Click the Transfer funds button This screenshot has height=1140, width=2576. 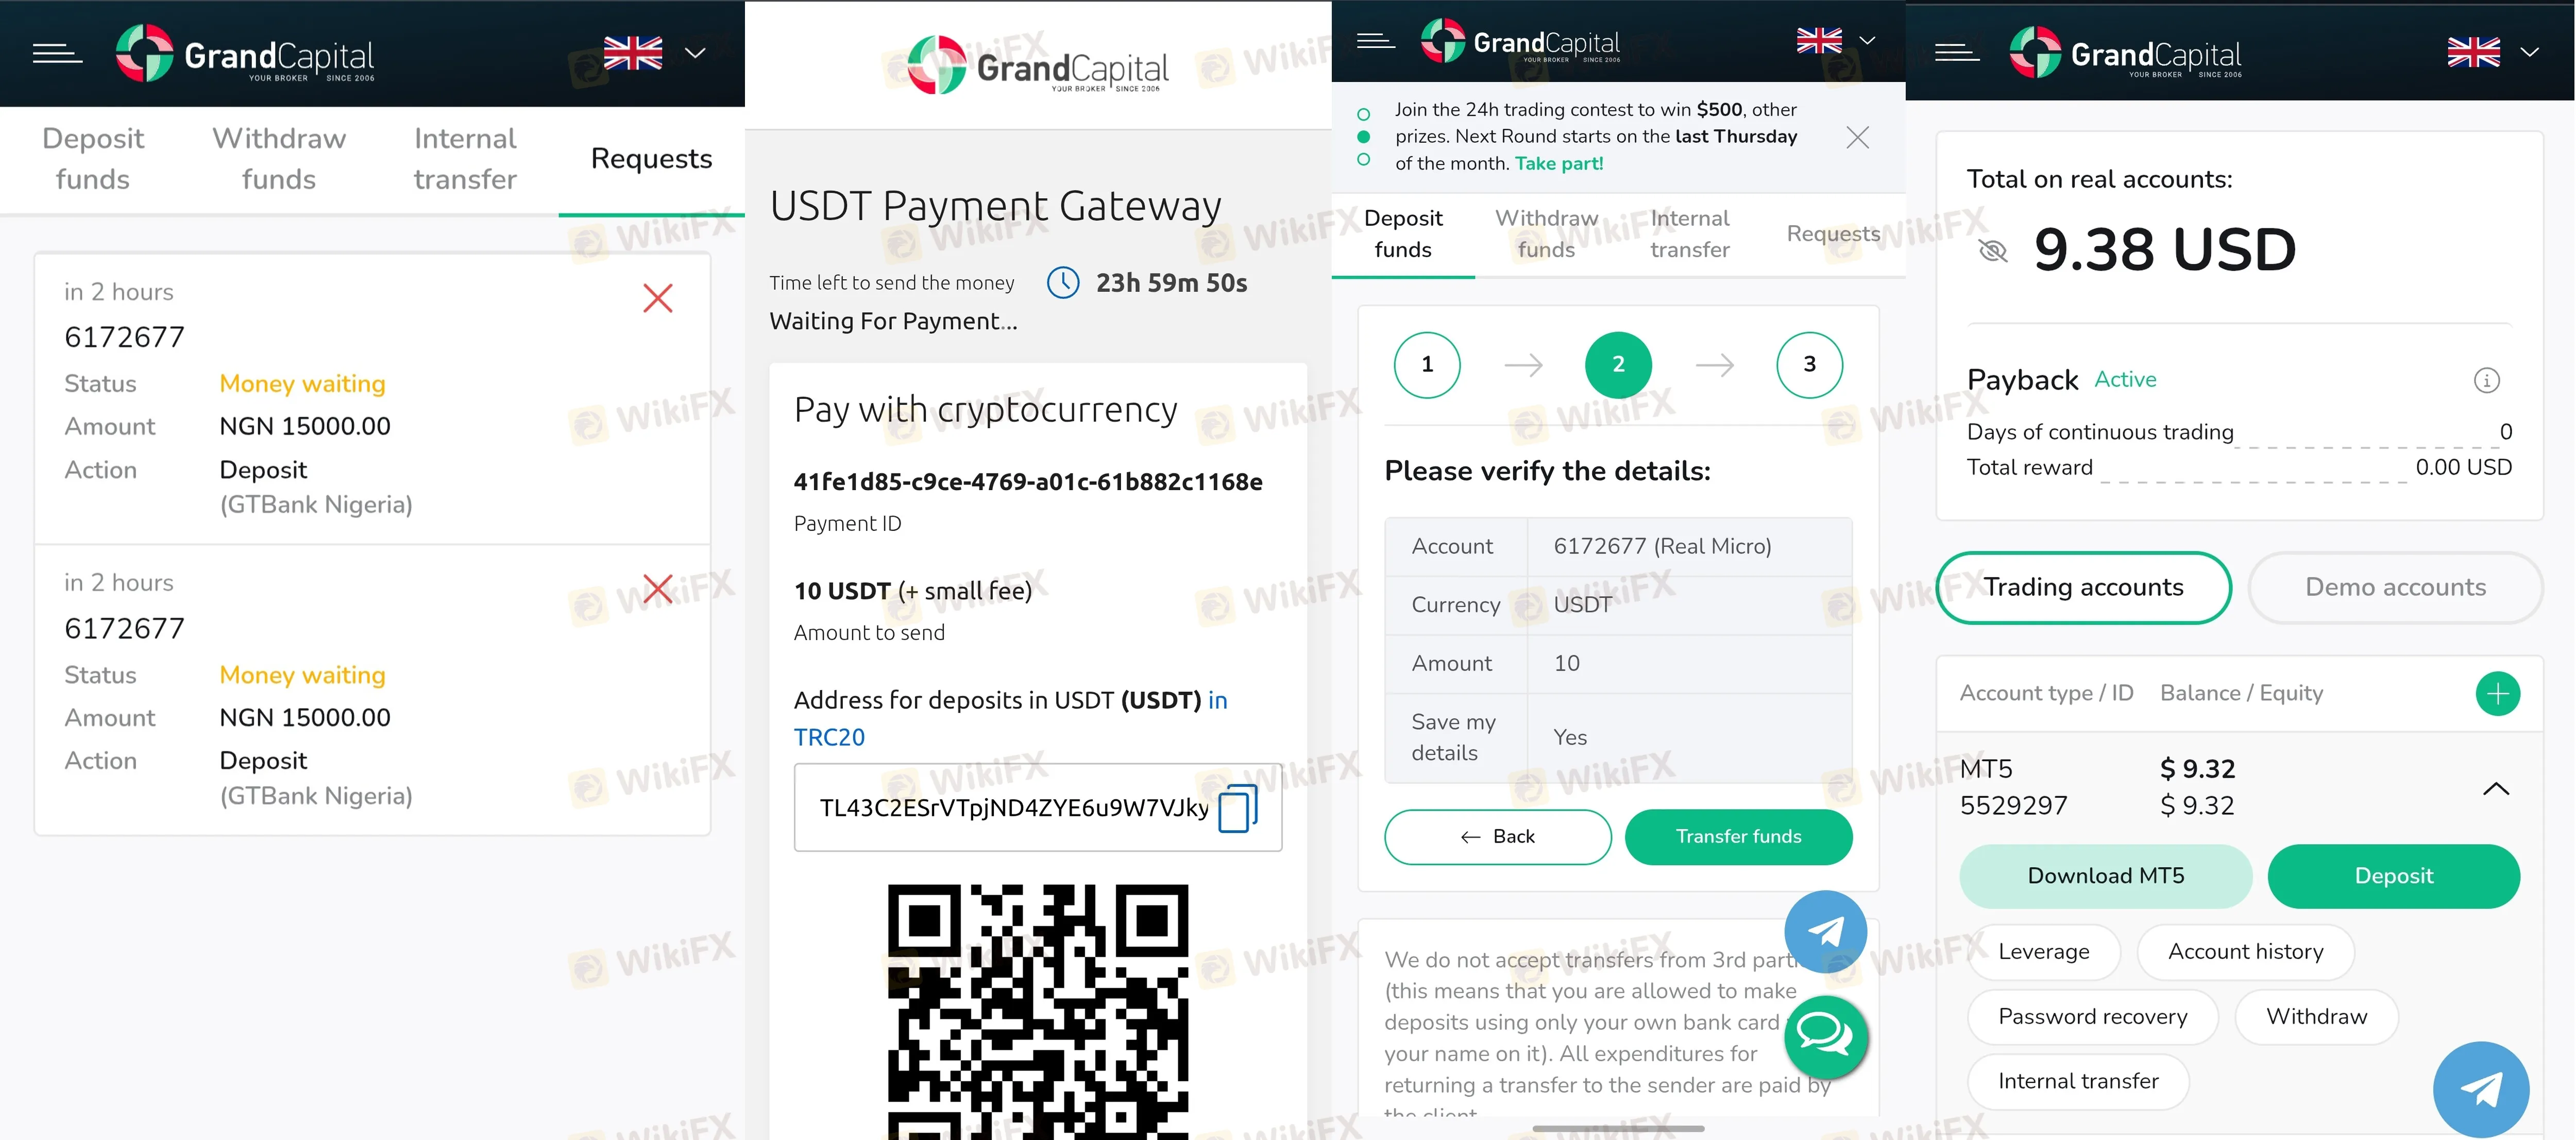pyautogui.click(x=1738, y=837)
